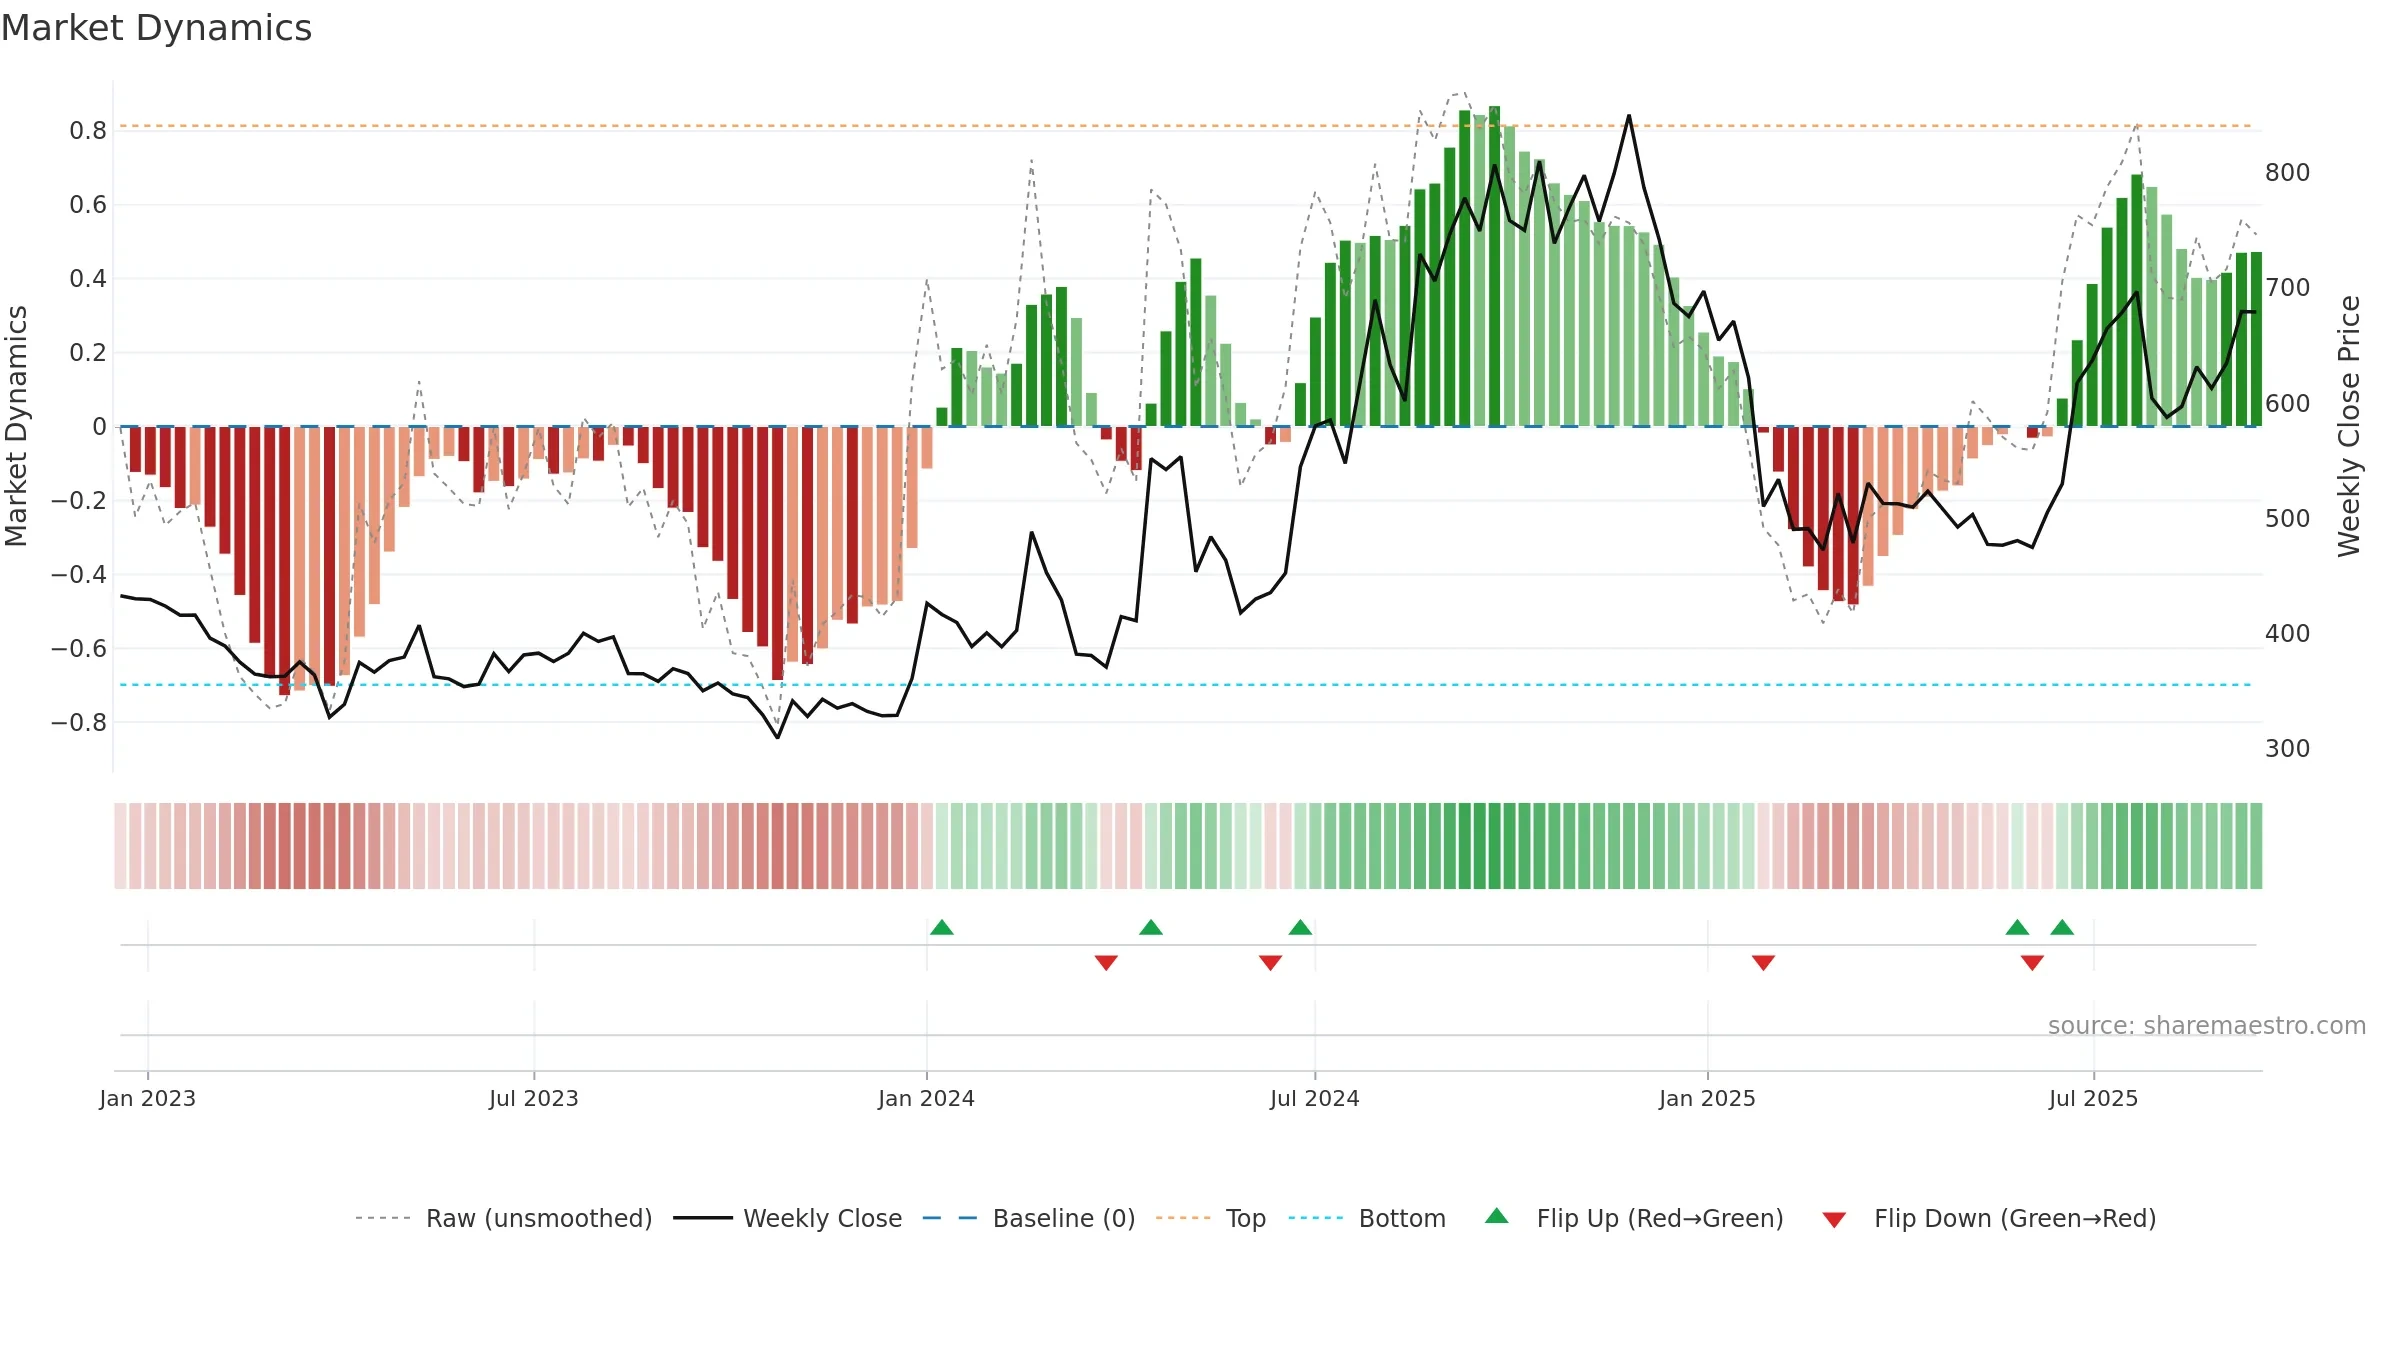Image resolution: width=2400 pixels, height=1350 pixels.
Task: Click the Jul 2023 axis label
Action: coord(534,1098)
